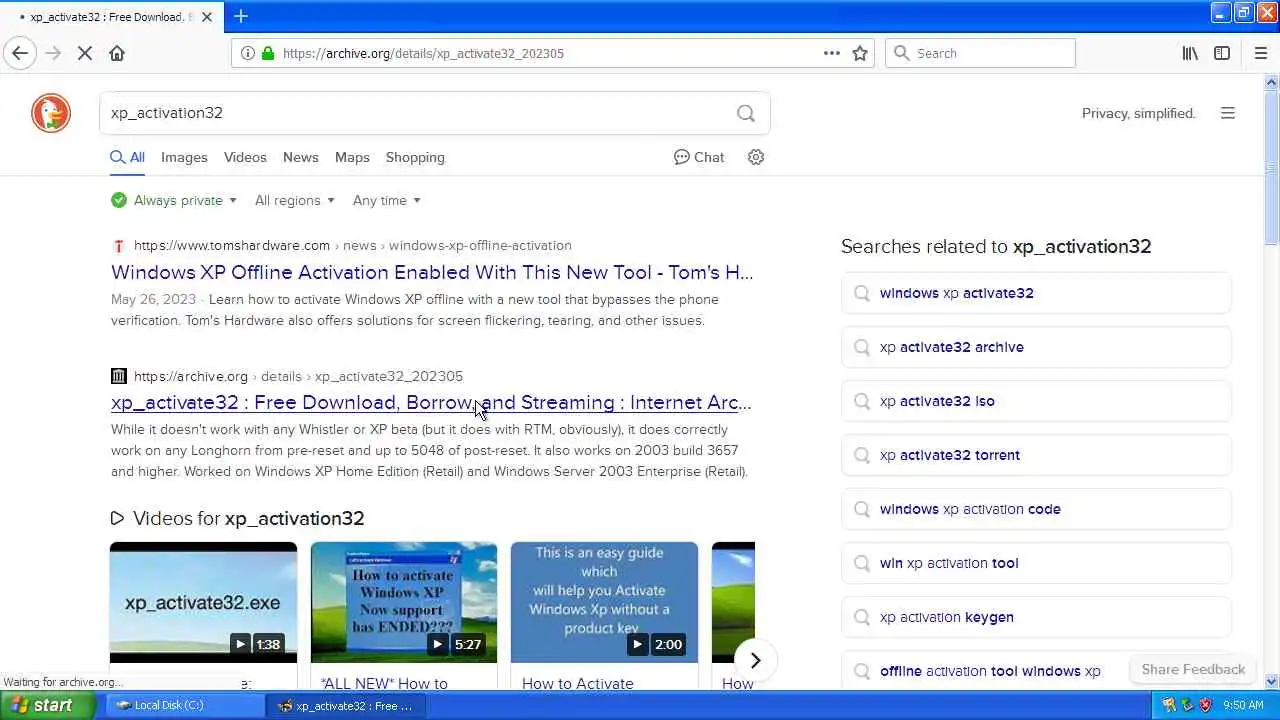Search related: win xp activation tool

point(1036,563)
